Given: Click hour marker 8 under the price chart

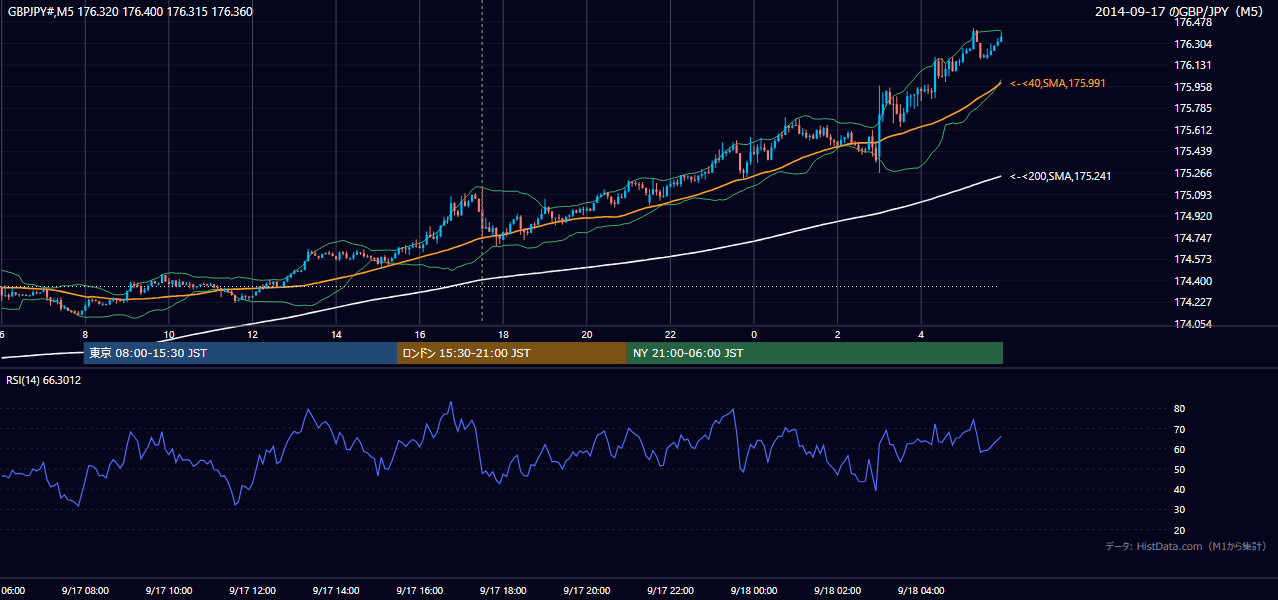Looking at the screenshot, I should click(85, 335).
